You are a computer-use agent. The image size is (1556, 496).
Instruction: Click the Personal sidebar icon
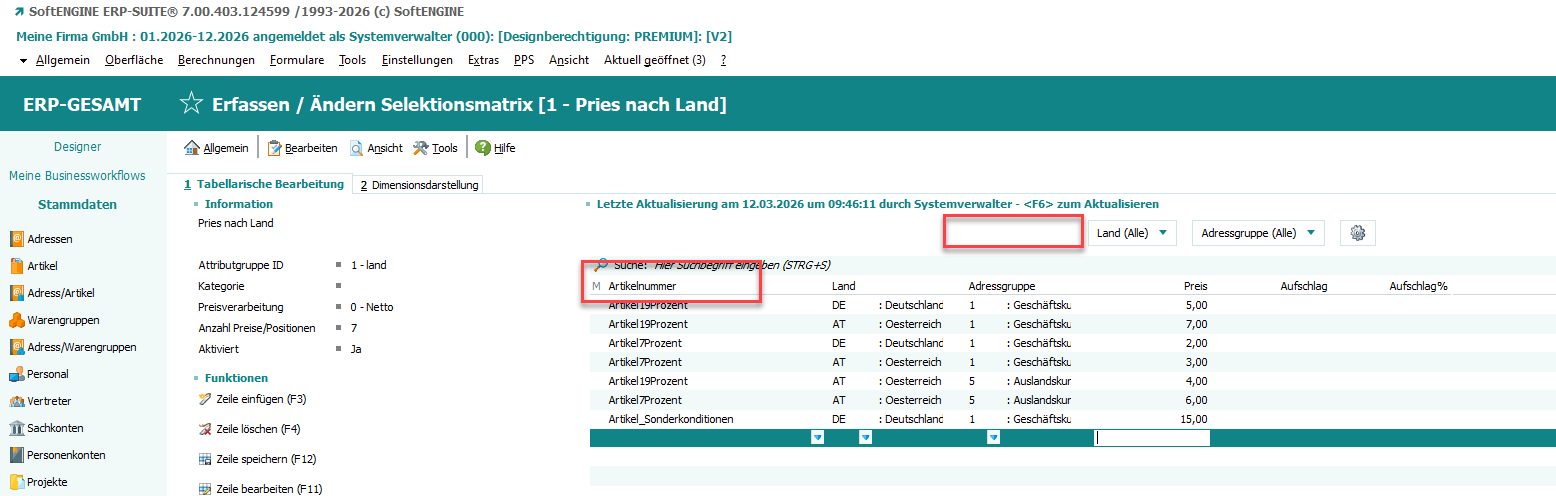pyautogui.click(x=17, y=374)
